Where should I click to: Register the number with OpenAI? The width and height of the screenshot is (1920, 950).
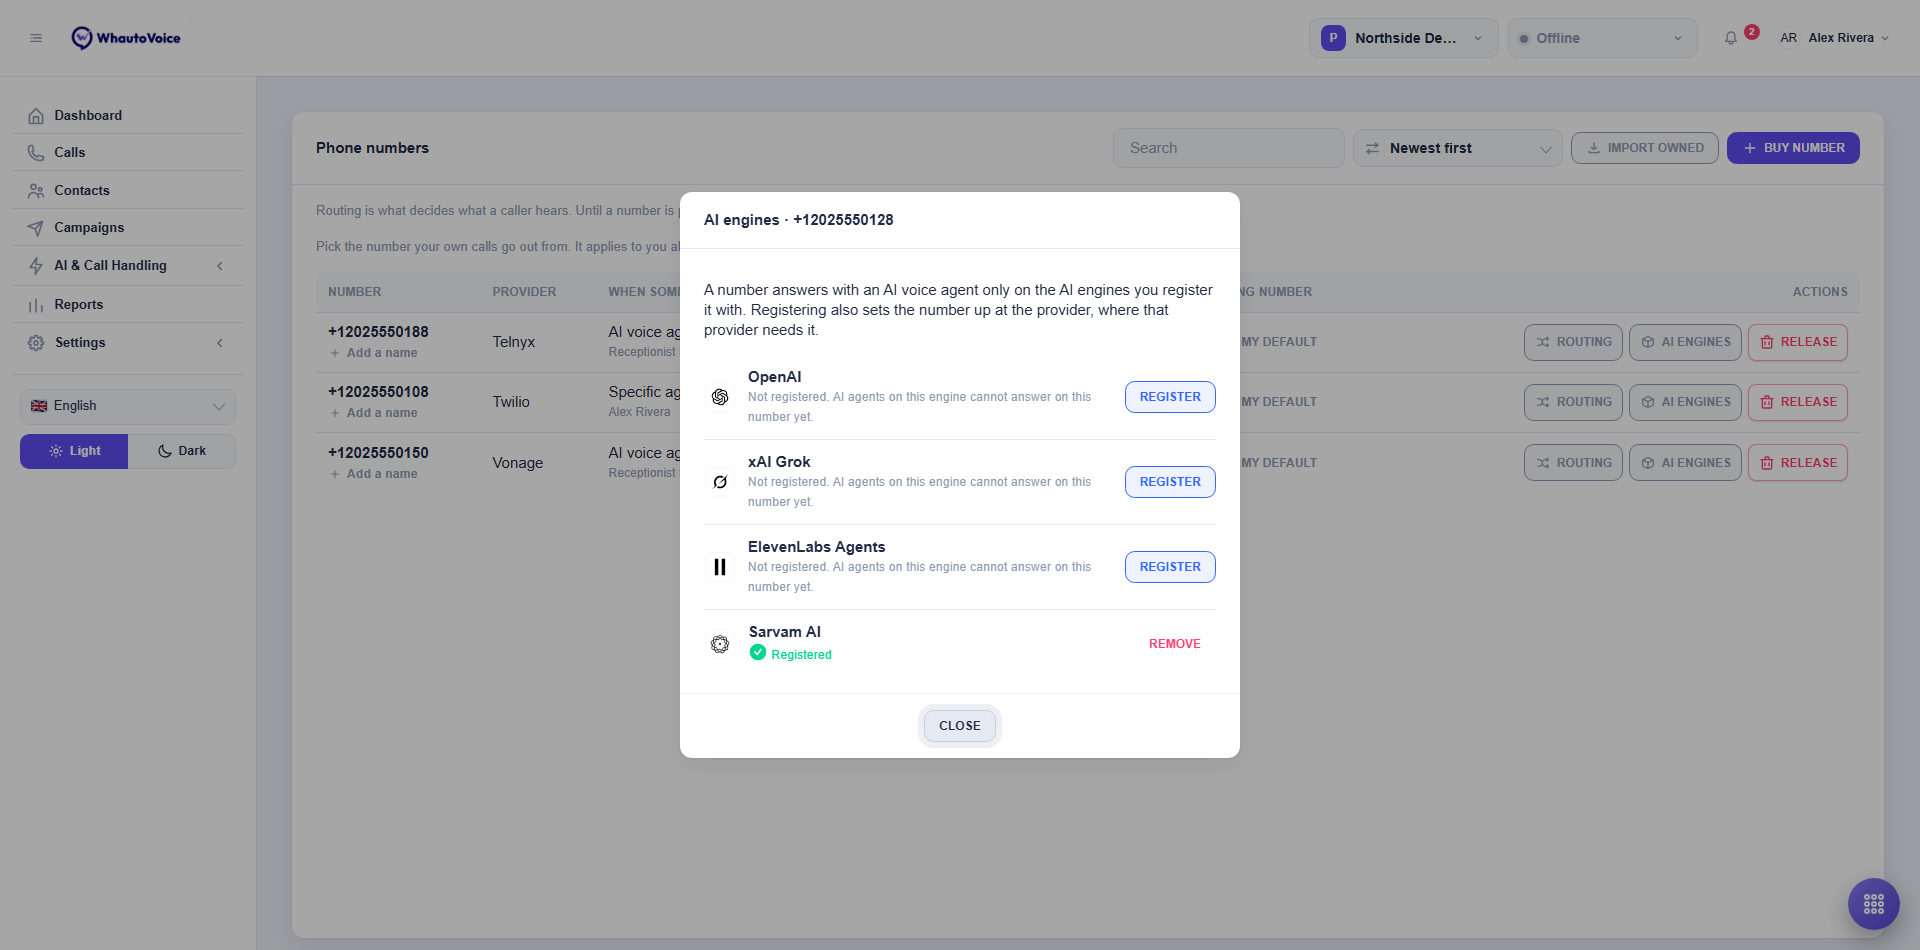click(1170, 397)
